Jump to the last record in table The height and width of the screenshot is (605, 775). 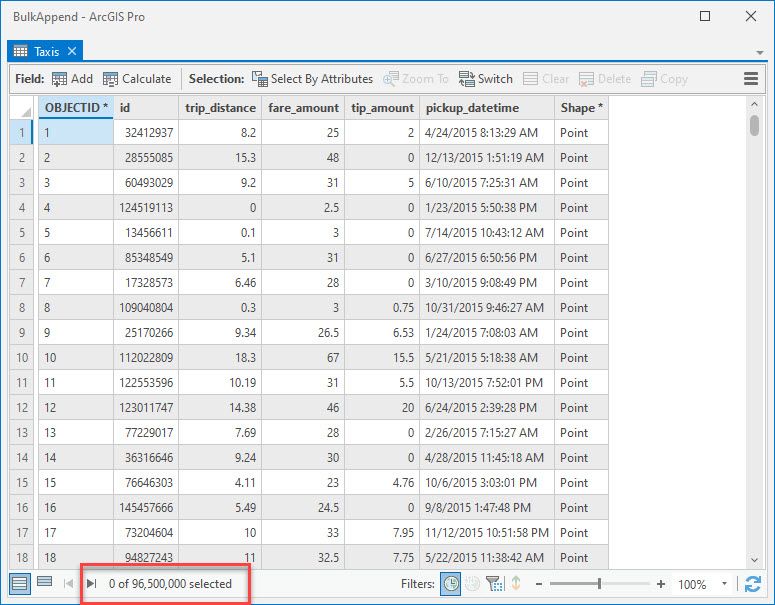(91, 584)
